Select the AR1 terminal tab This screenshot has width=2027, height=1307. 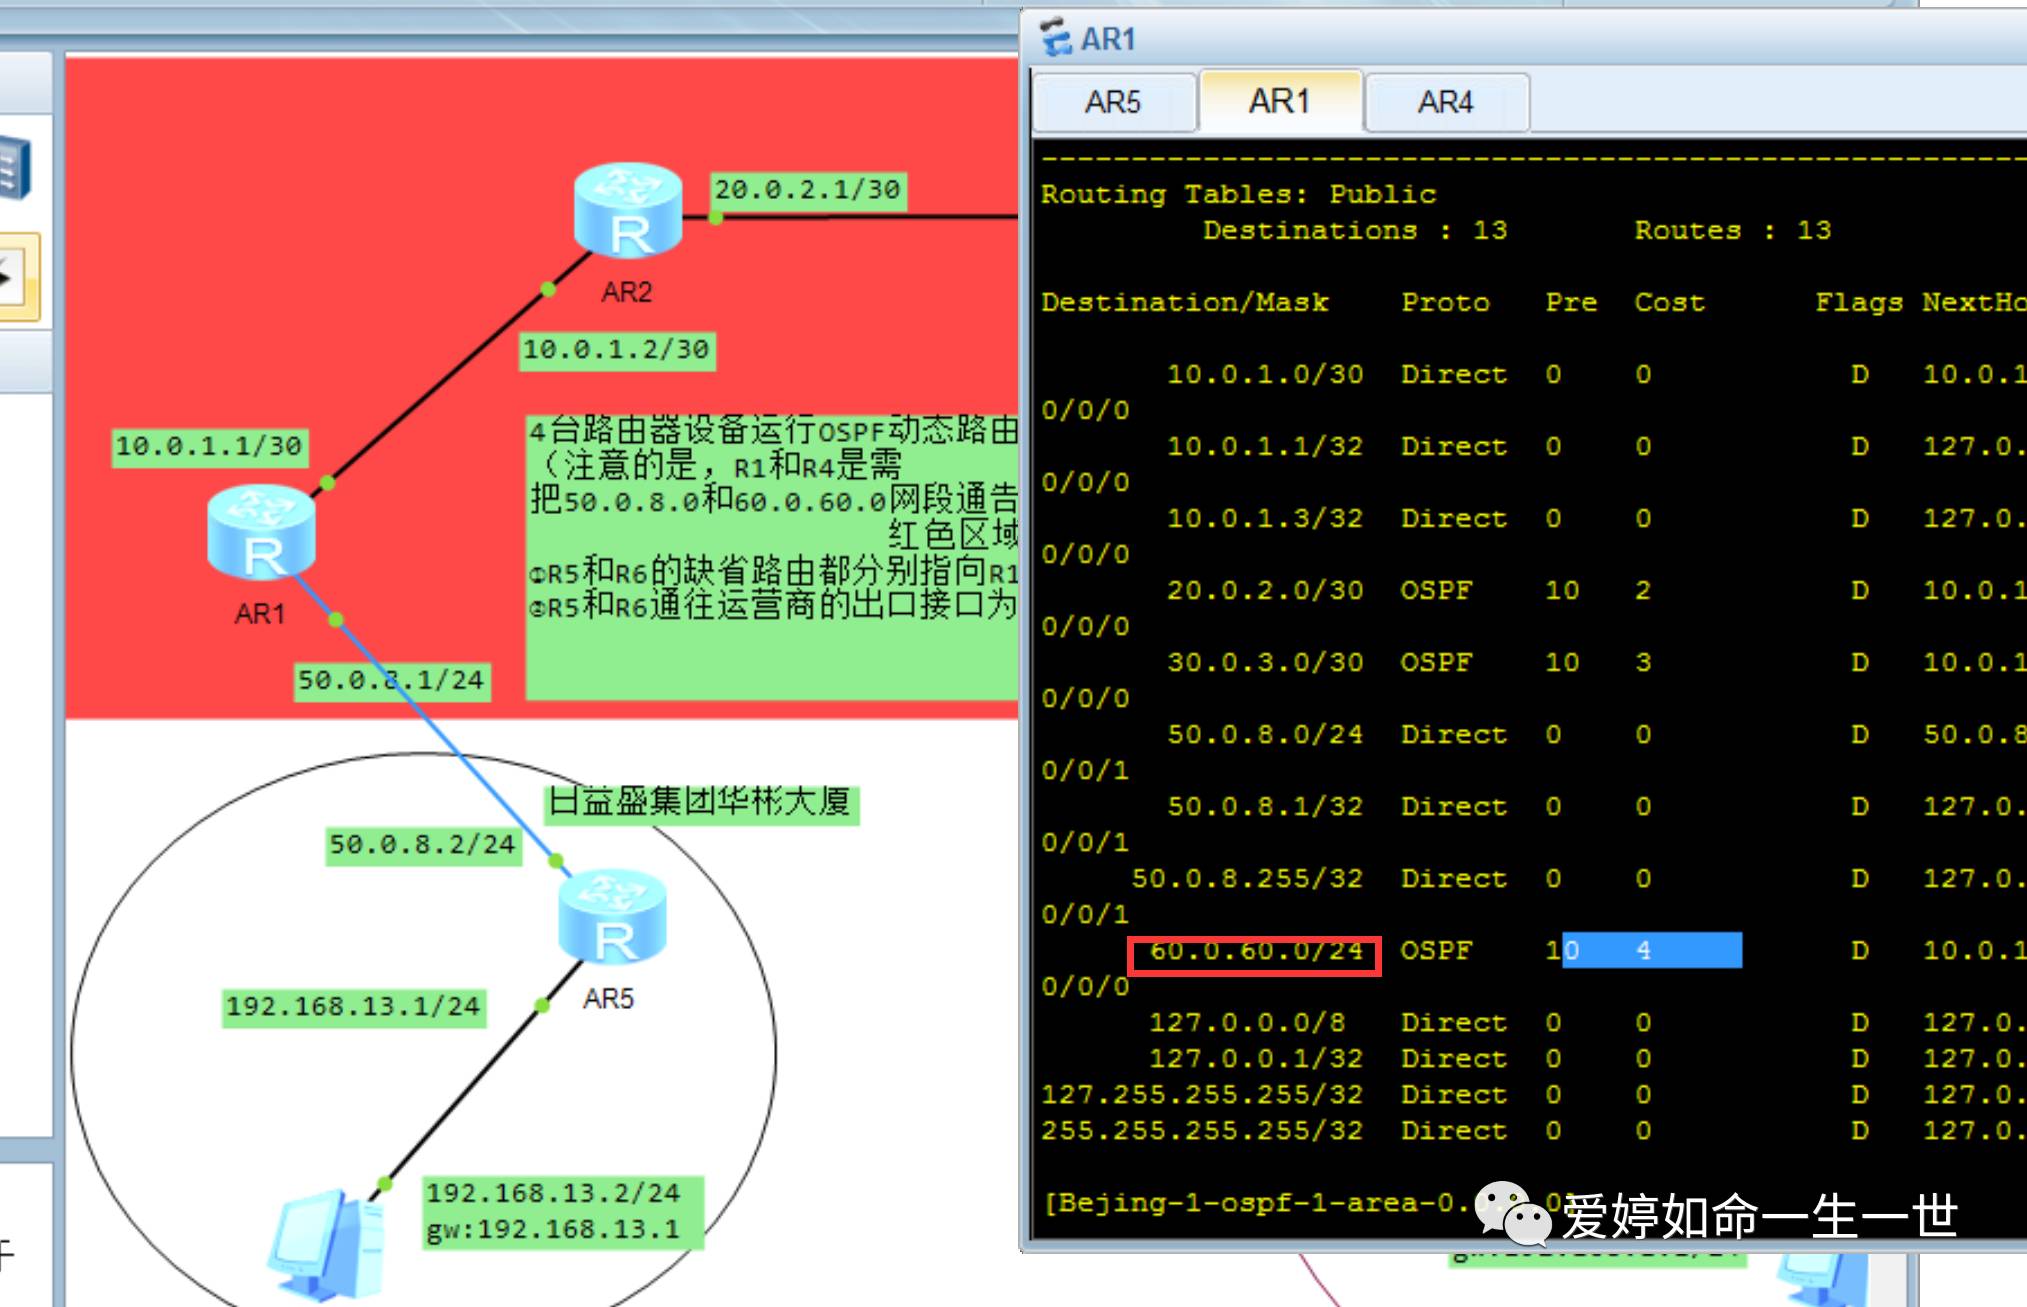click(x=1279, y=101)
